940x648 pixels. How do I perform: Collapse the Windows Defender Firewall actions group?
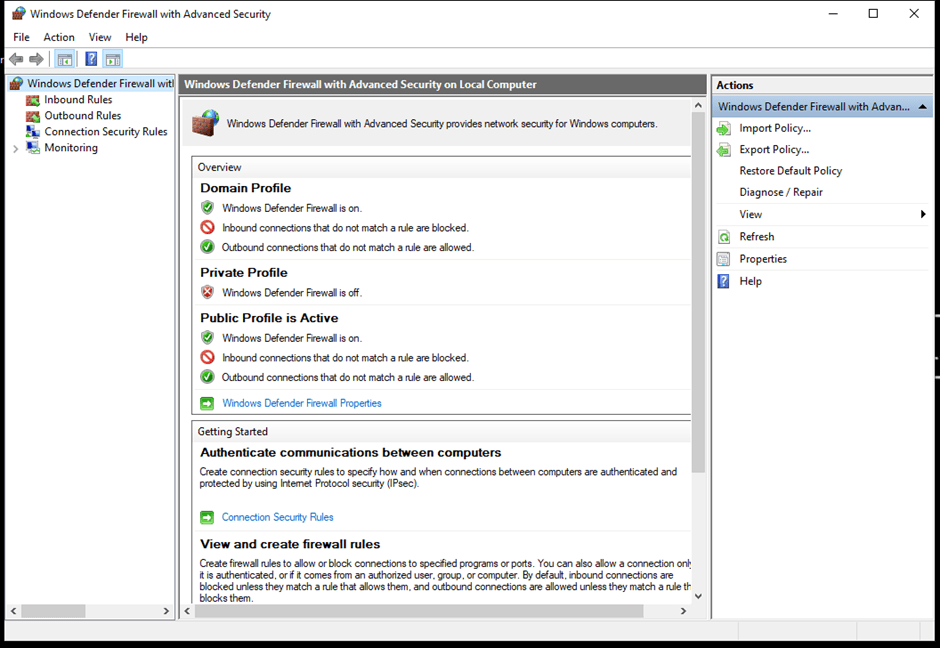point(922,106)
